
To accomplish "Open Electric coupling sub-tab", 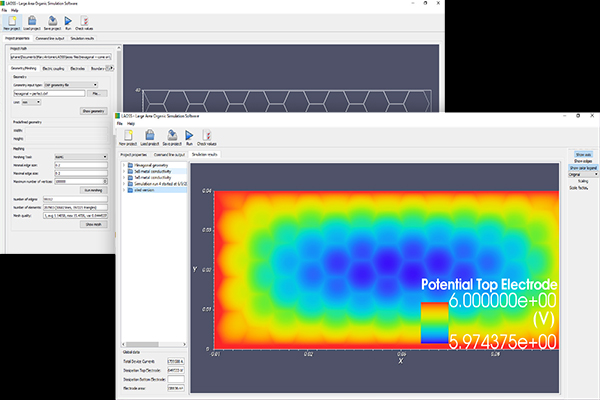I will coord(53,69).
